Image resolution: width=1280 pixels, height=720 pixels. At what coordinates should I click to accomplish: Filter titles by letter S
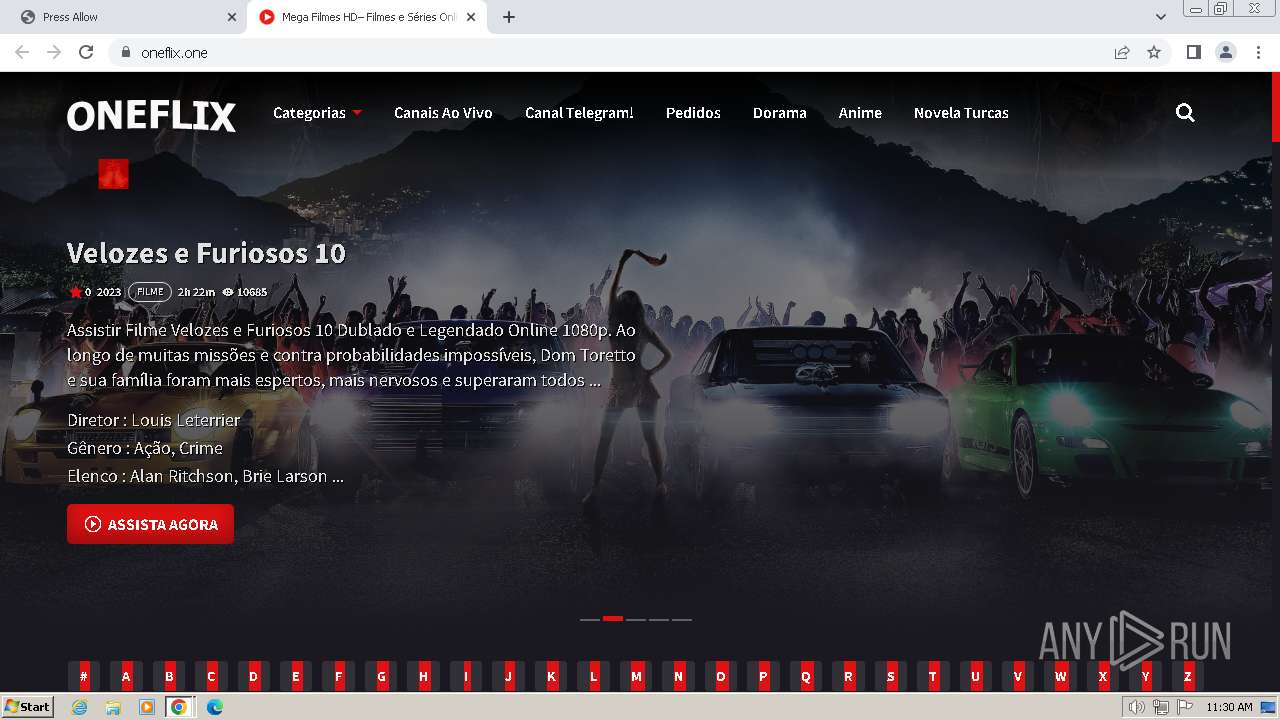coord(891,676)
